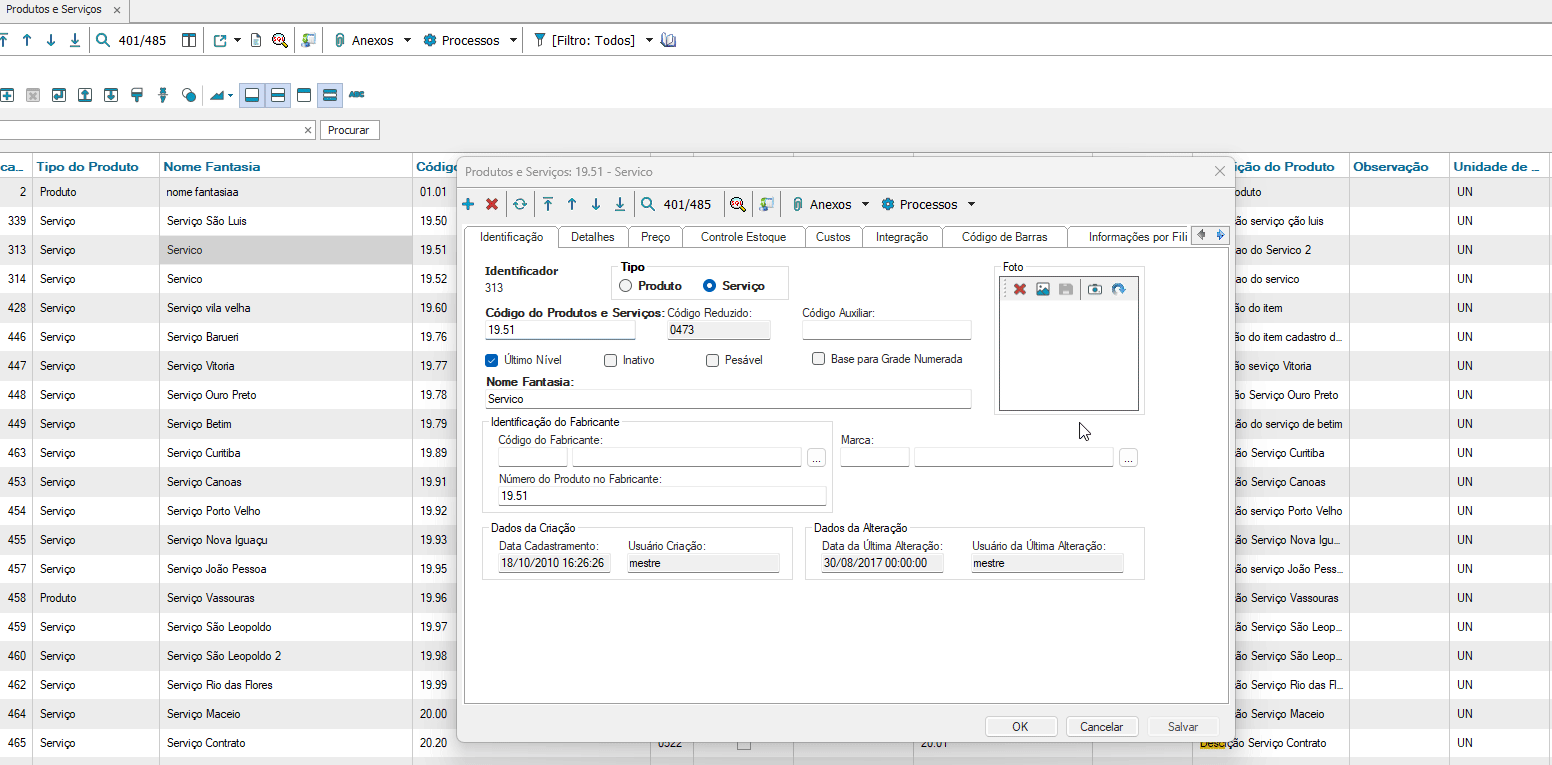
Task: Open record search magnifier in the dialog
Action: click(648, 204)
